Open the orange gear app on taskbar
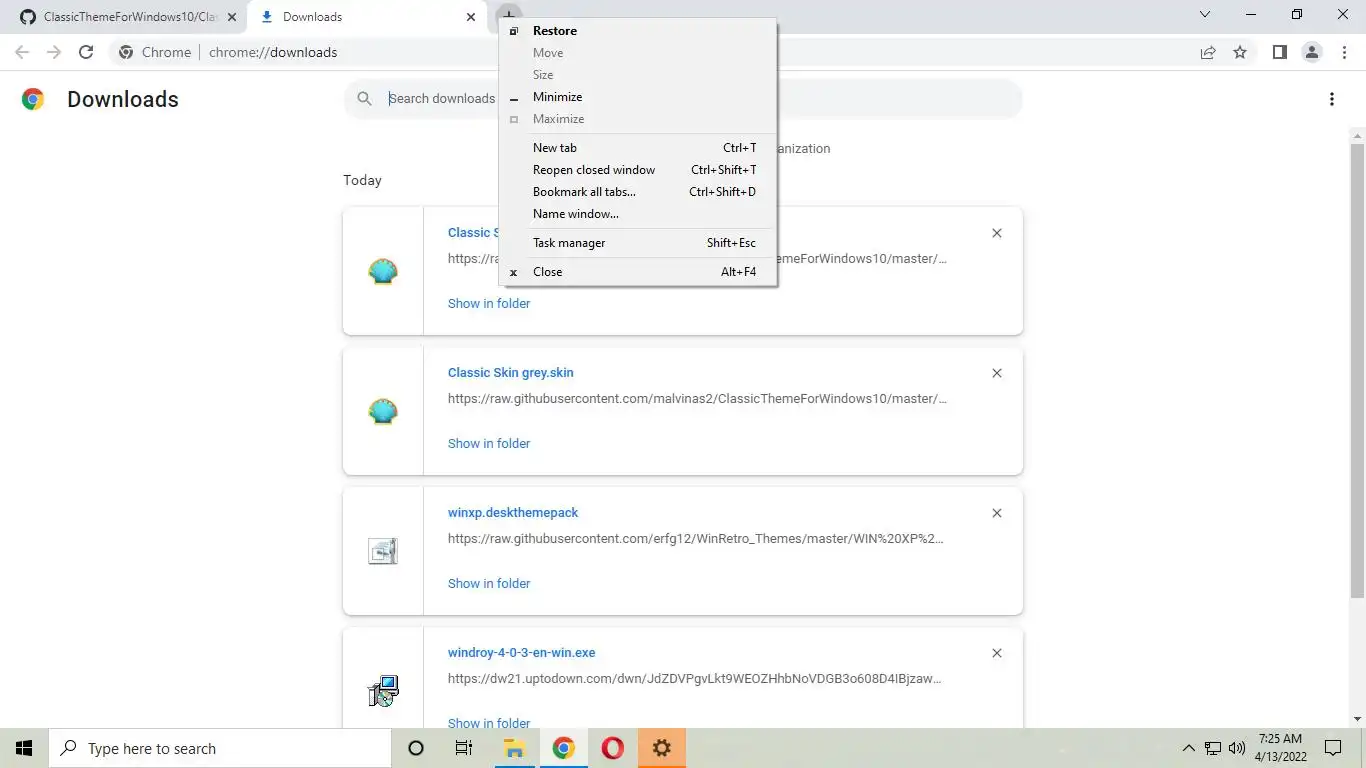Image resolution: width=1366 pixels, height=768 pixels. click(661, 748)
